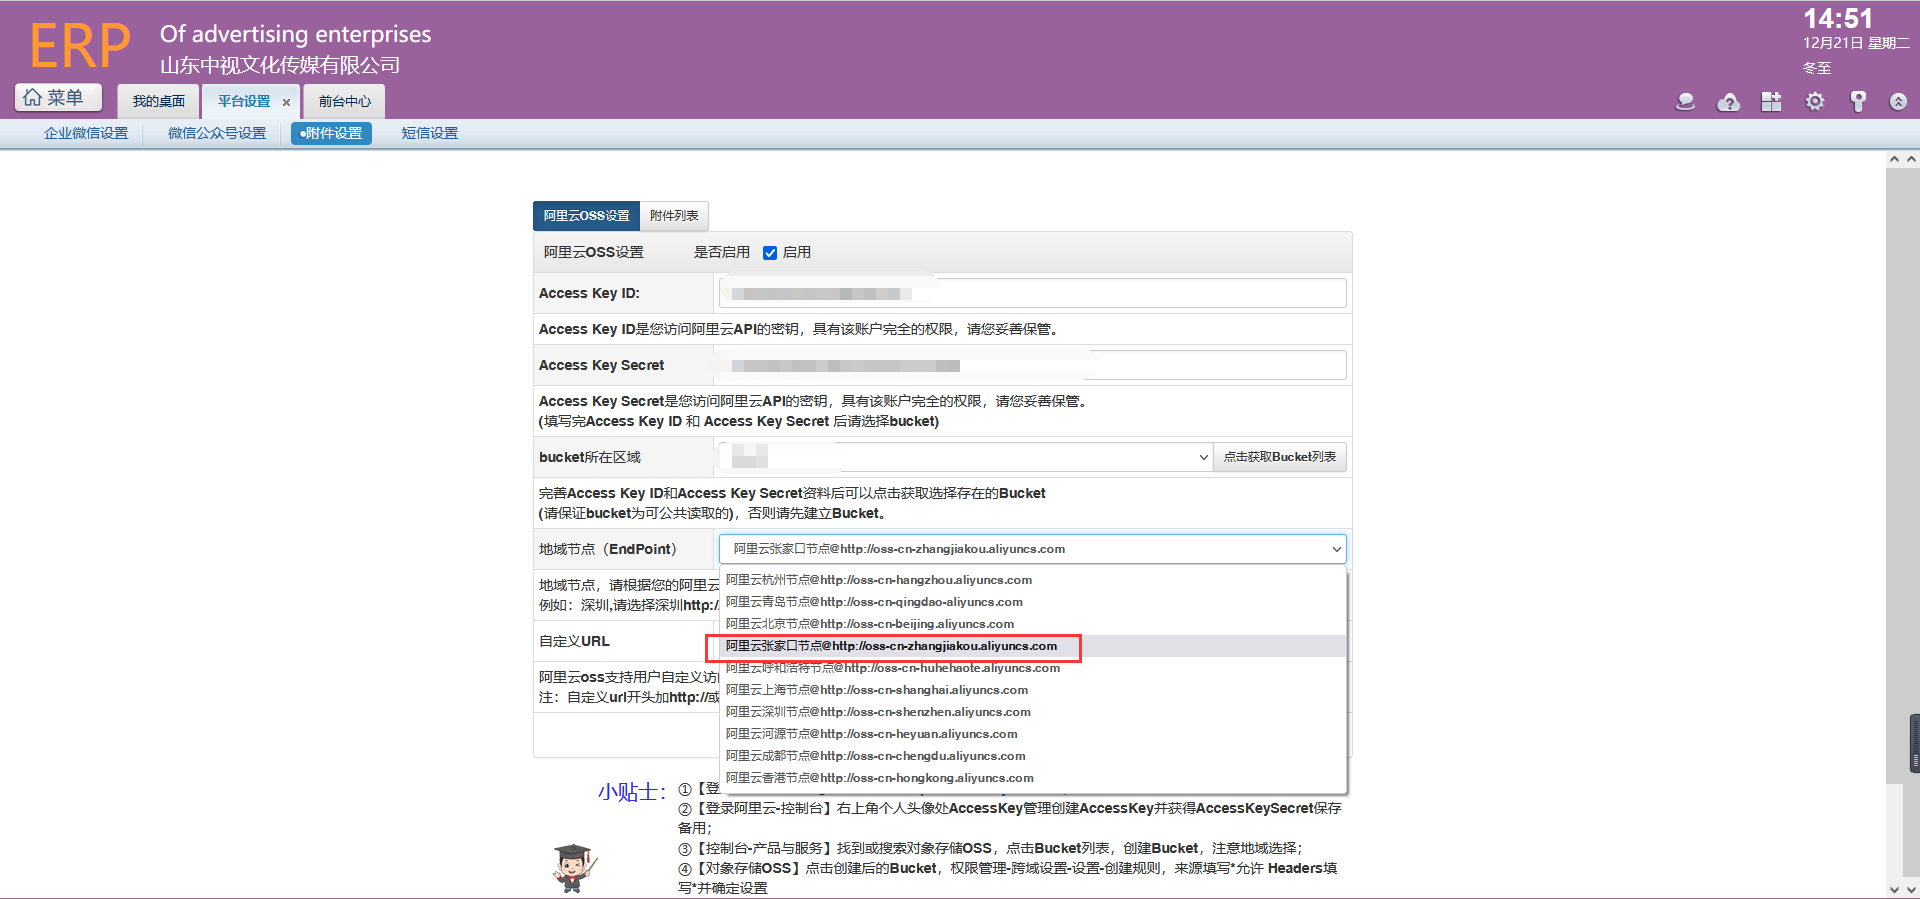Click the 是否启用 label

pyautogui.click(x=722, y=252)
